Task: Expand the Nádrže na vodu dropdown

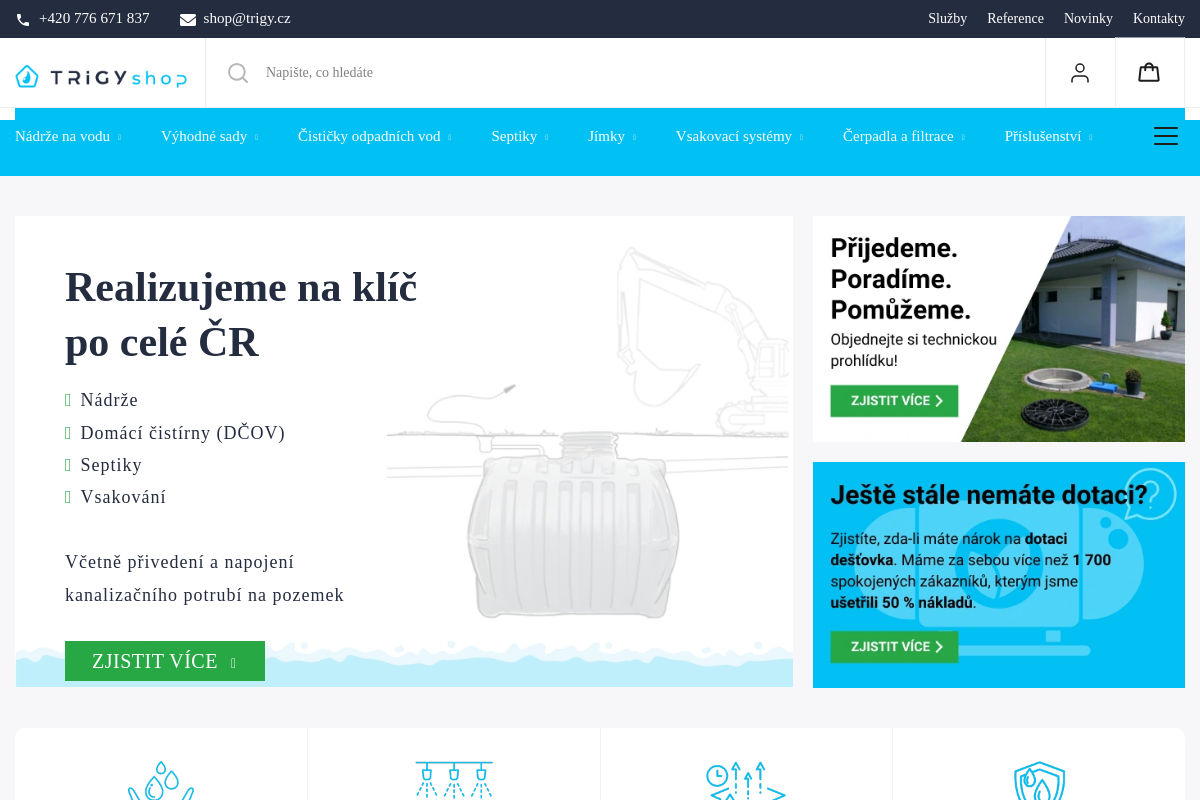Action: [x=68, y=136]
